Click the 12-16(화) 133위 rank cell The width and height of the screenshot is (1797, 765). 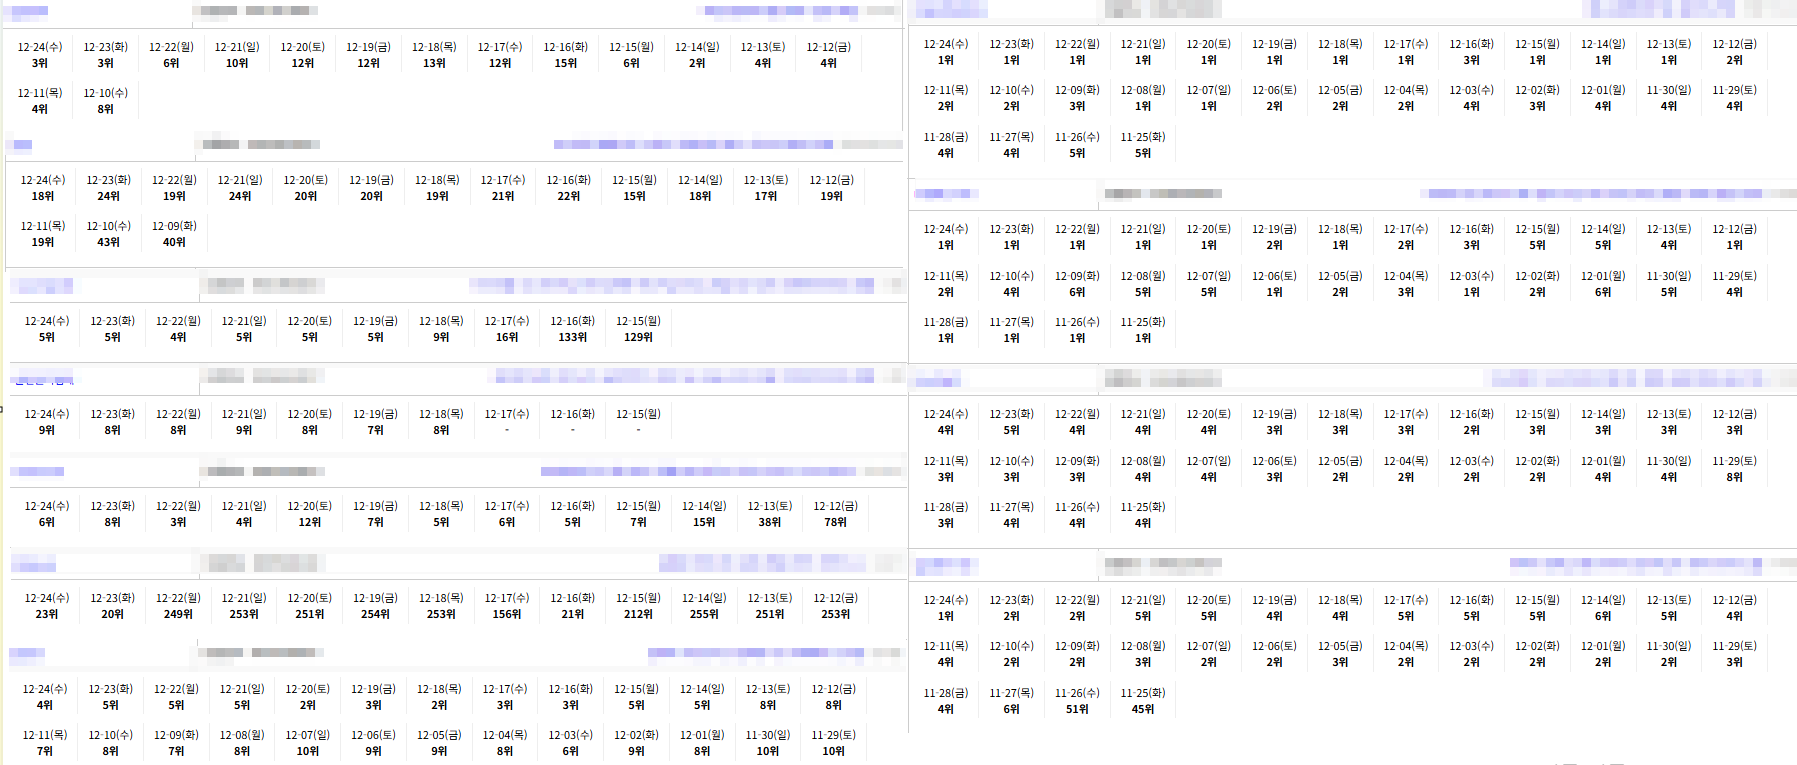572,330
